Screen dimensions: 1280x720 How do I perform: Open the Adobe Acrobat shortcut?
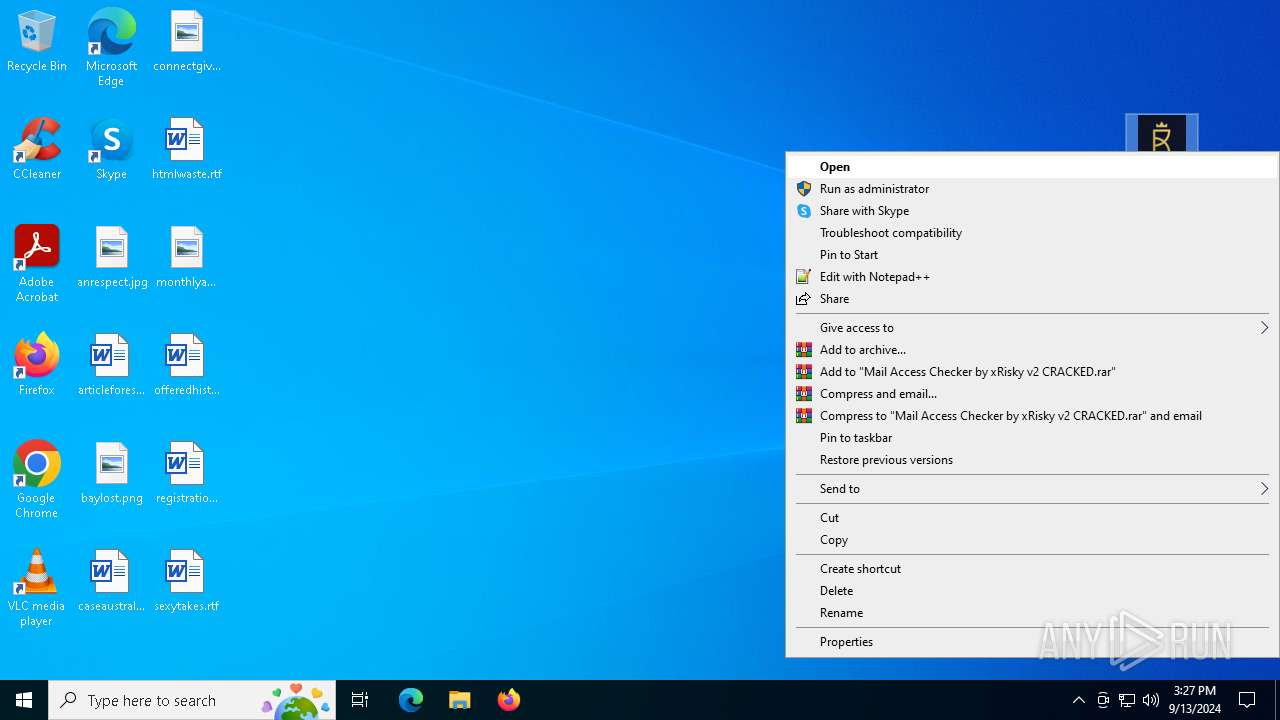(x=37, y=264)
